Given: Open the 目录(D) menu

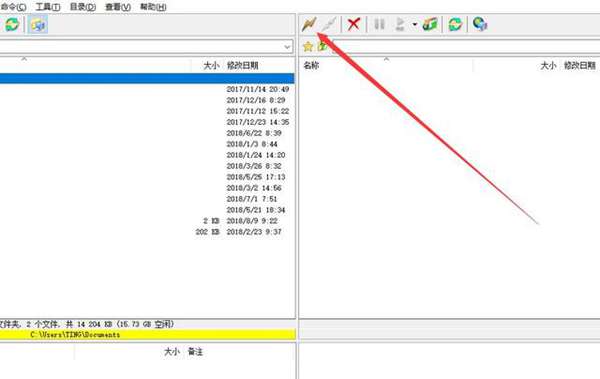Looking at the screenshot, I should tap(83, 7).
